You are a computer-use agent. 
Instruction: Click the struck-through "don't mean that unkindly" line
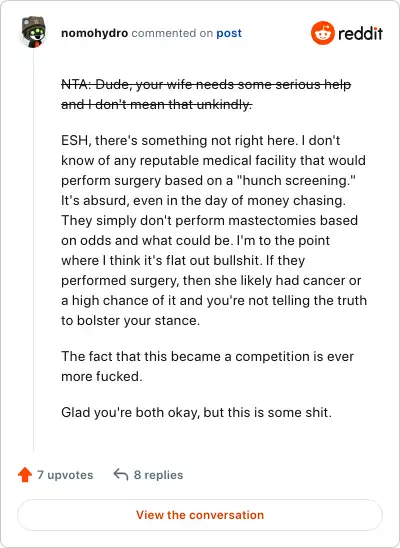click(x=157, y=104)
